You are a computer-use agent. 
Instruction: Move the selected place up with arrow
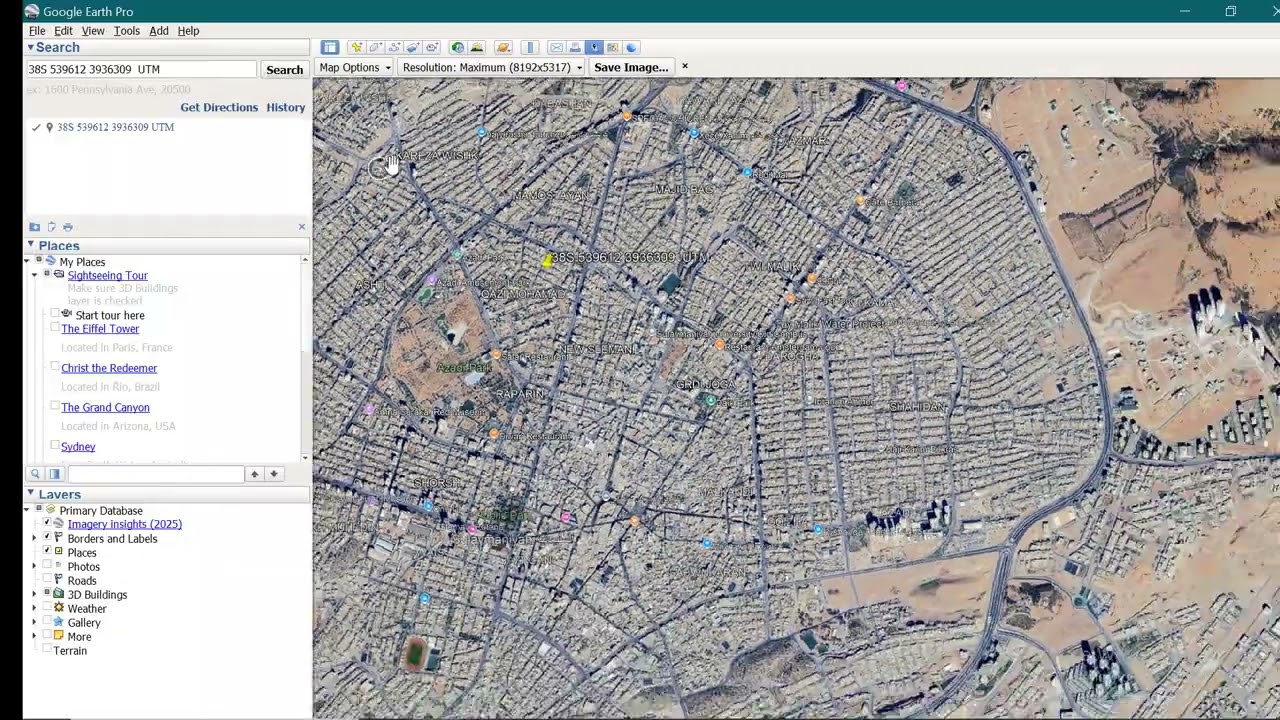(x=255, y=474)
